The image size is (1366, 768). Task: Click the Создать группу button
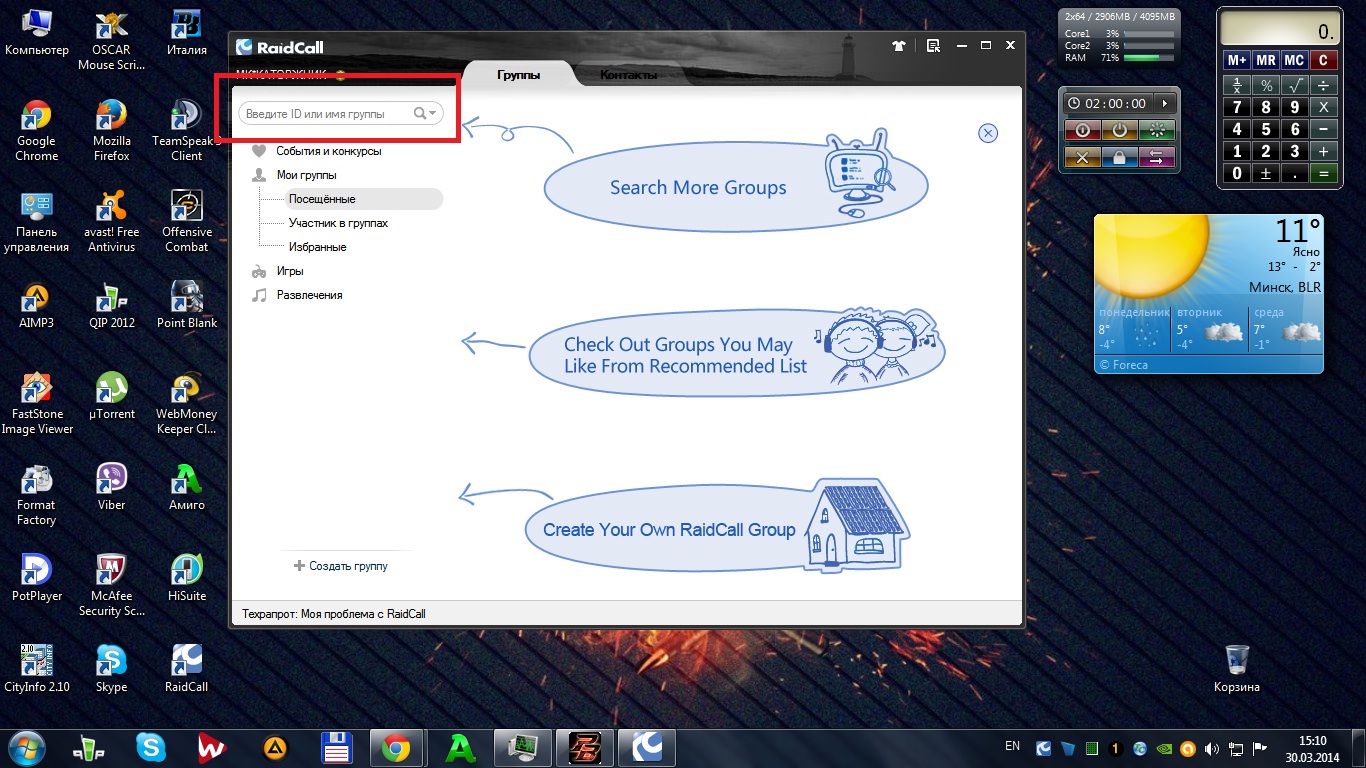(x=341, y=566)
